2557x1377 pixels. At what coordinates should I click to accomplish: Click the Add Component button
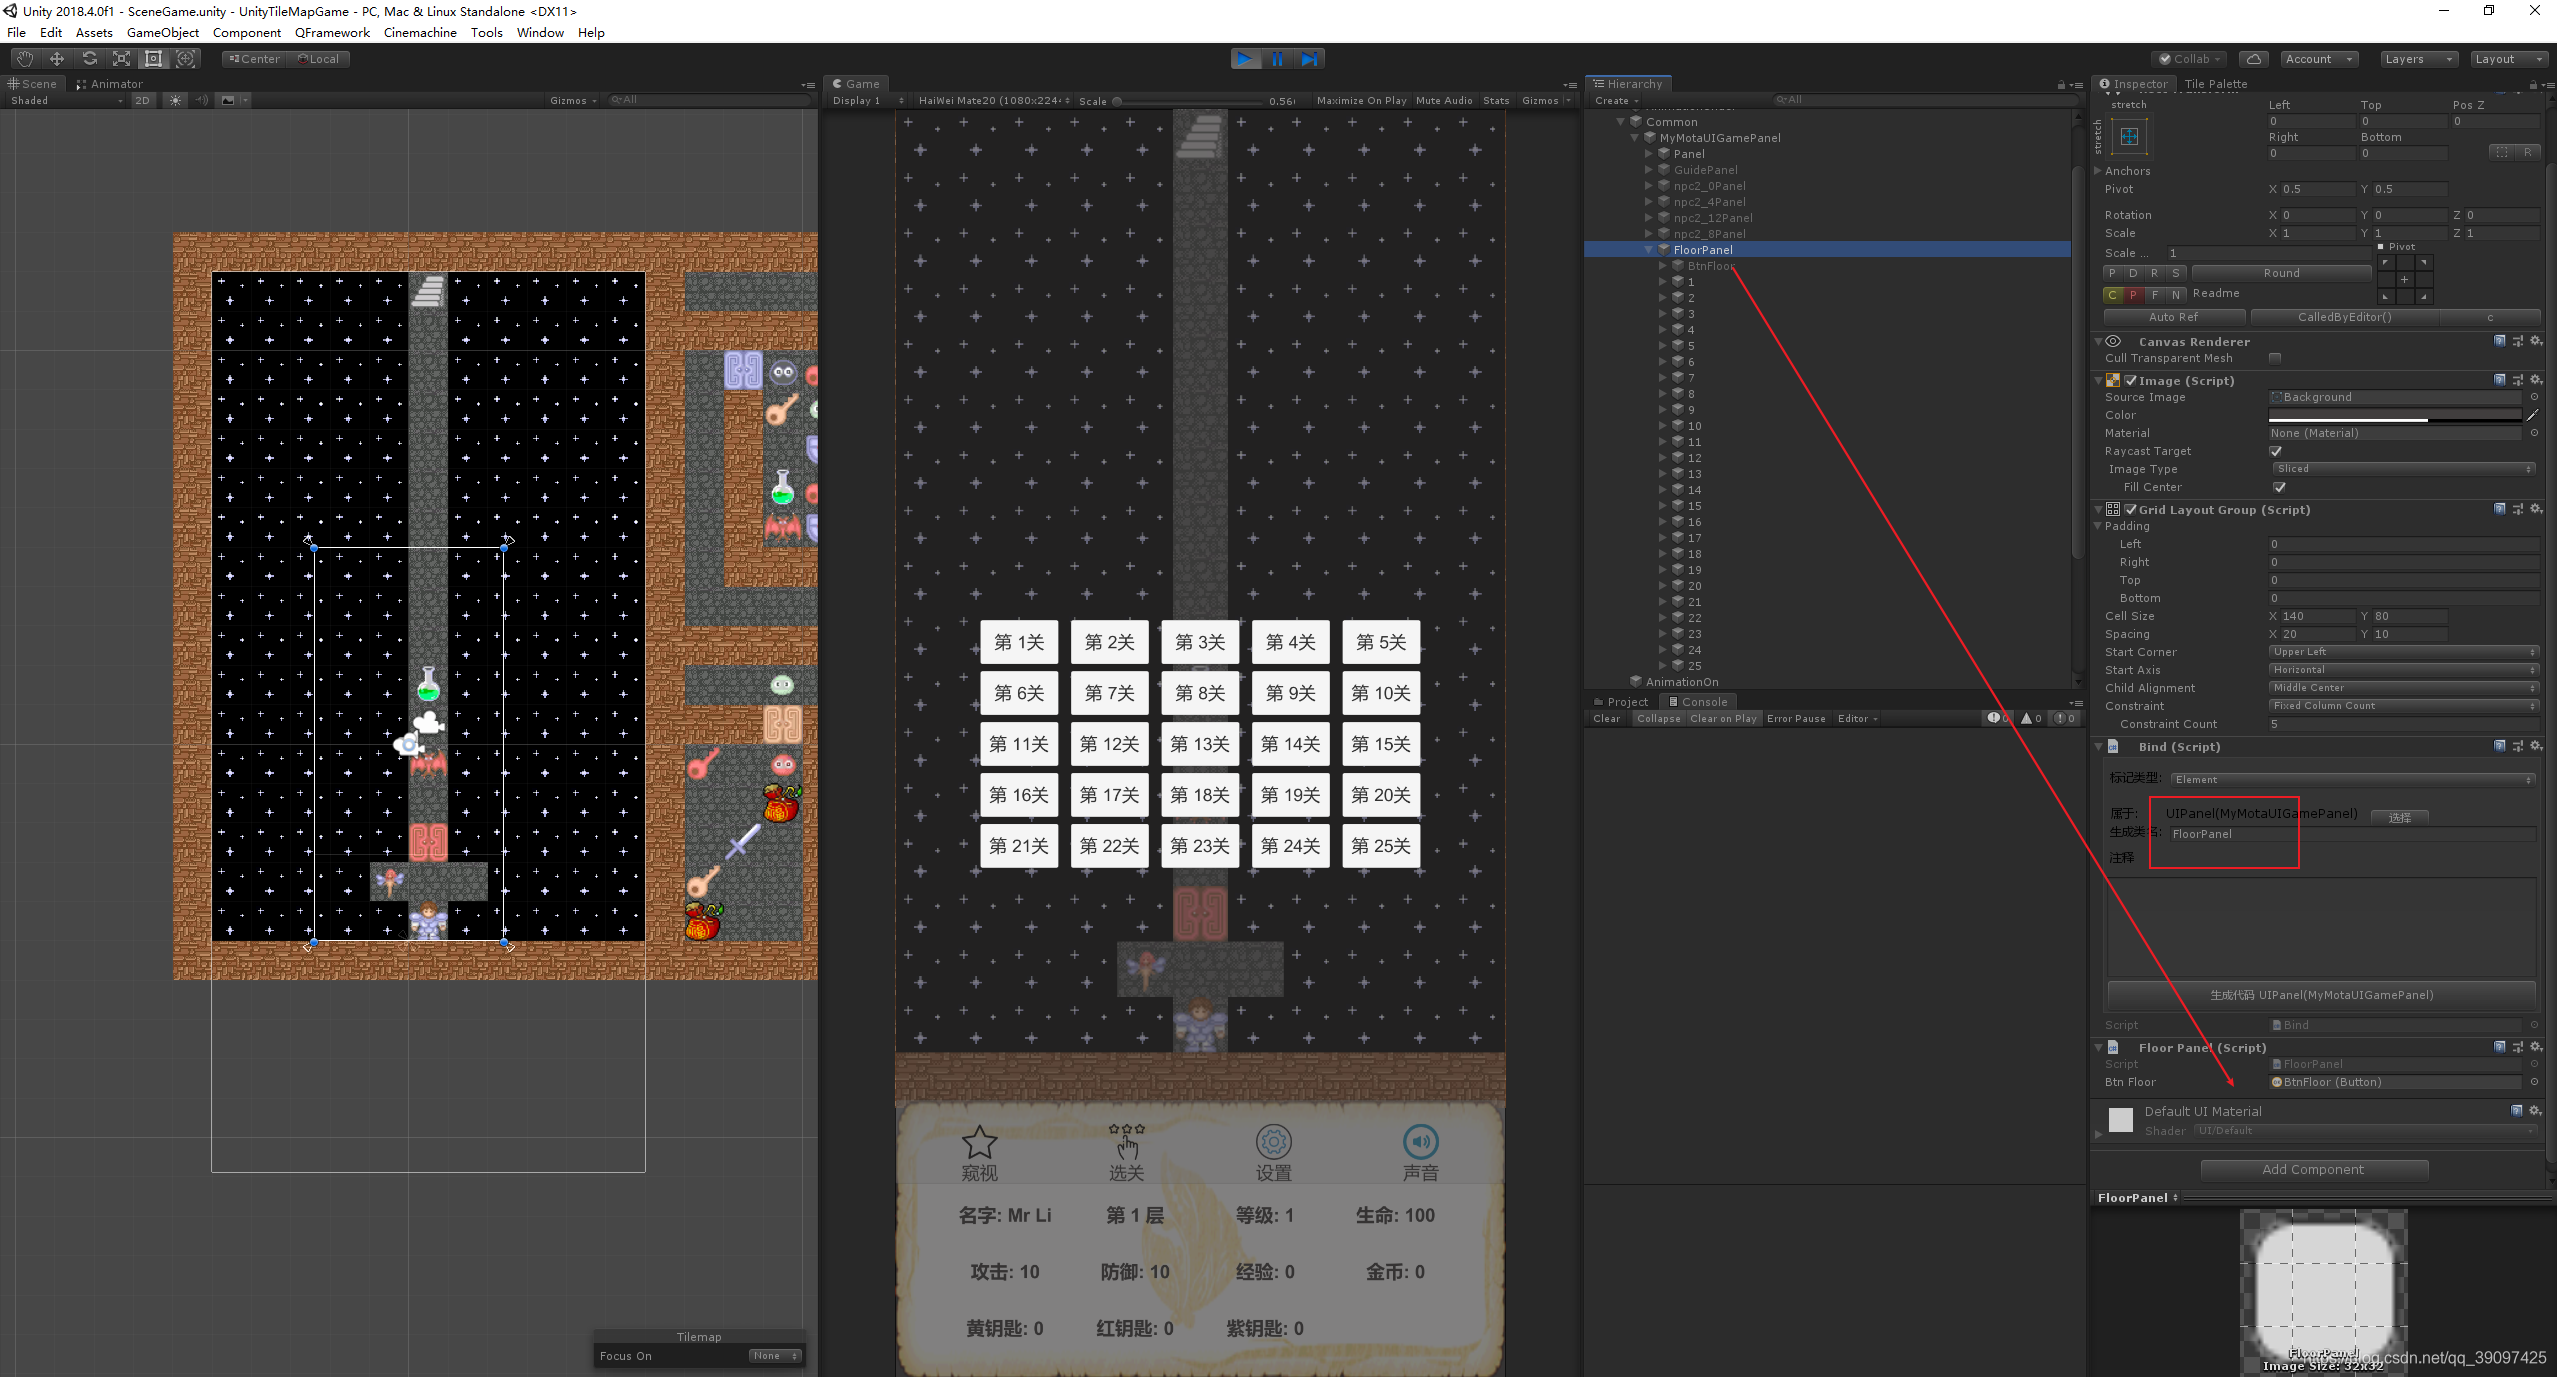2313,1169
